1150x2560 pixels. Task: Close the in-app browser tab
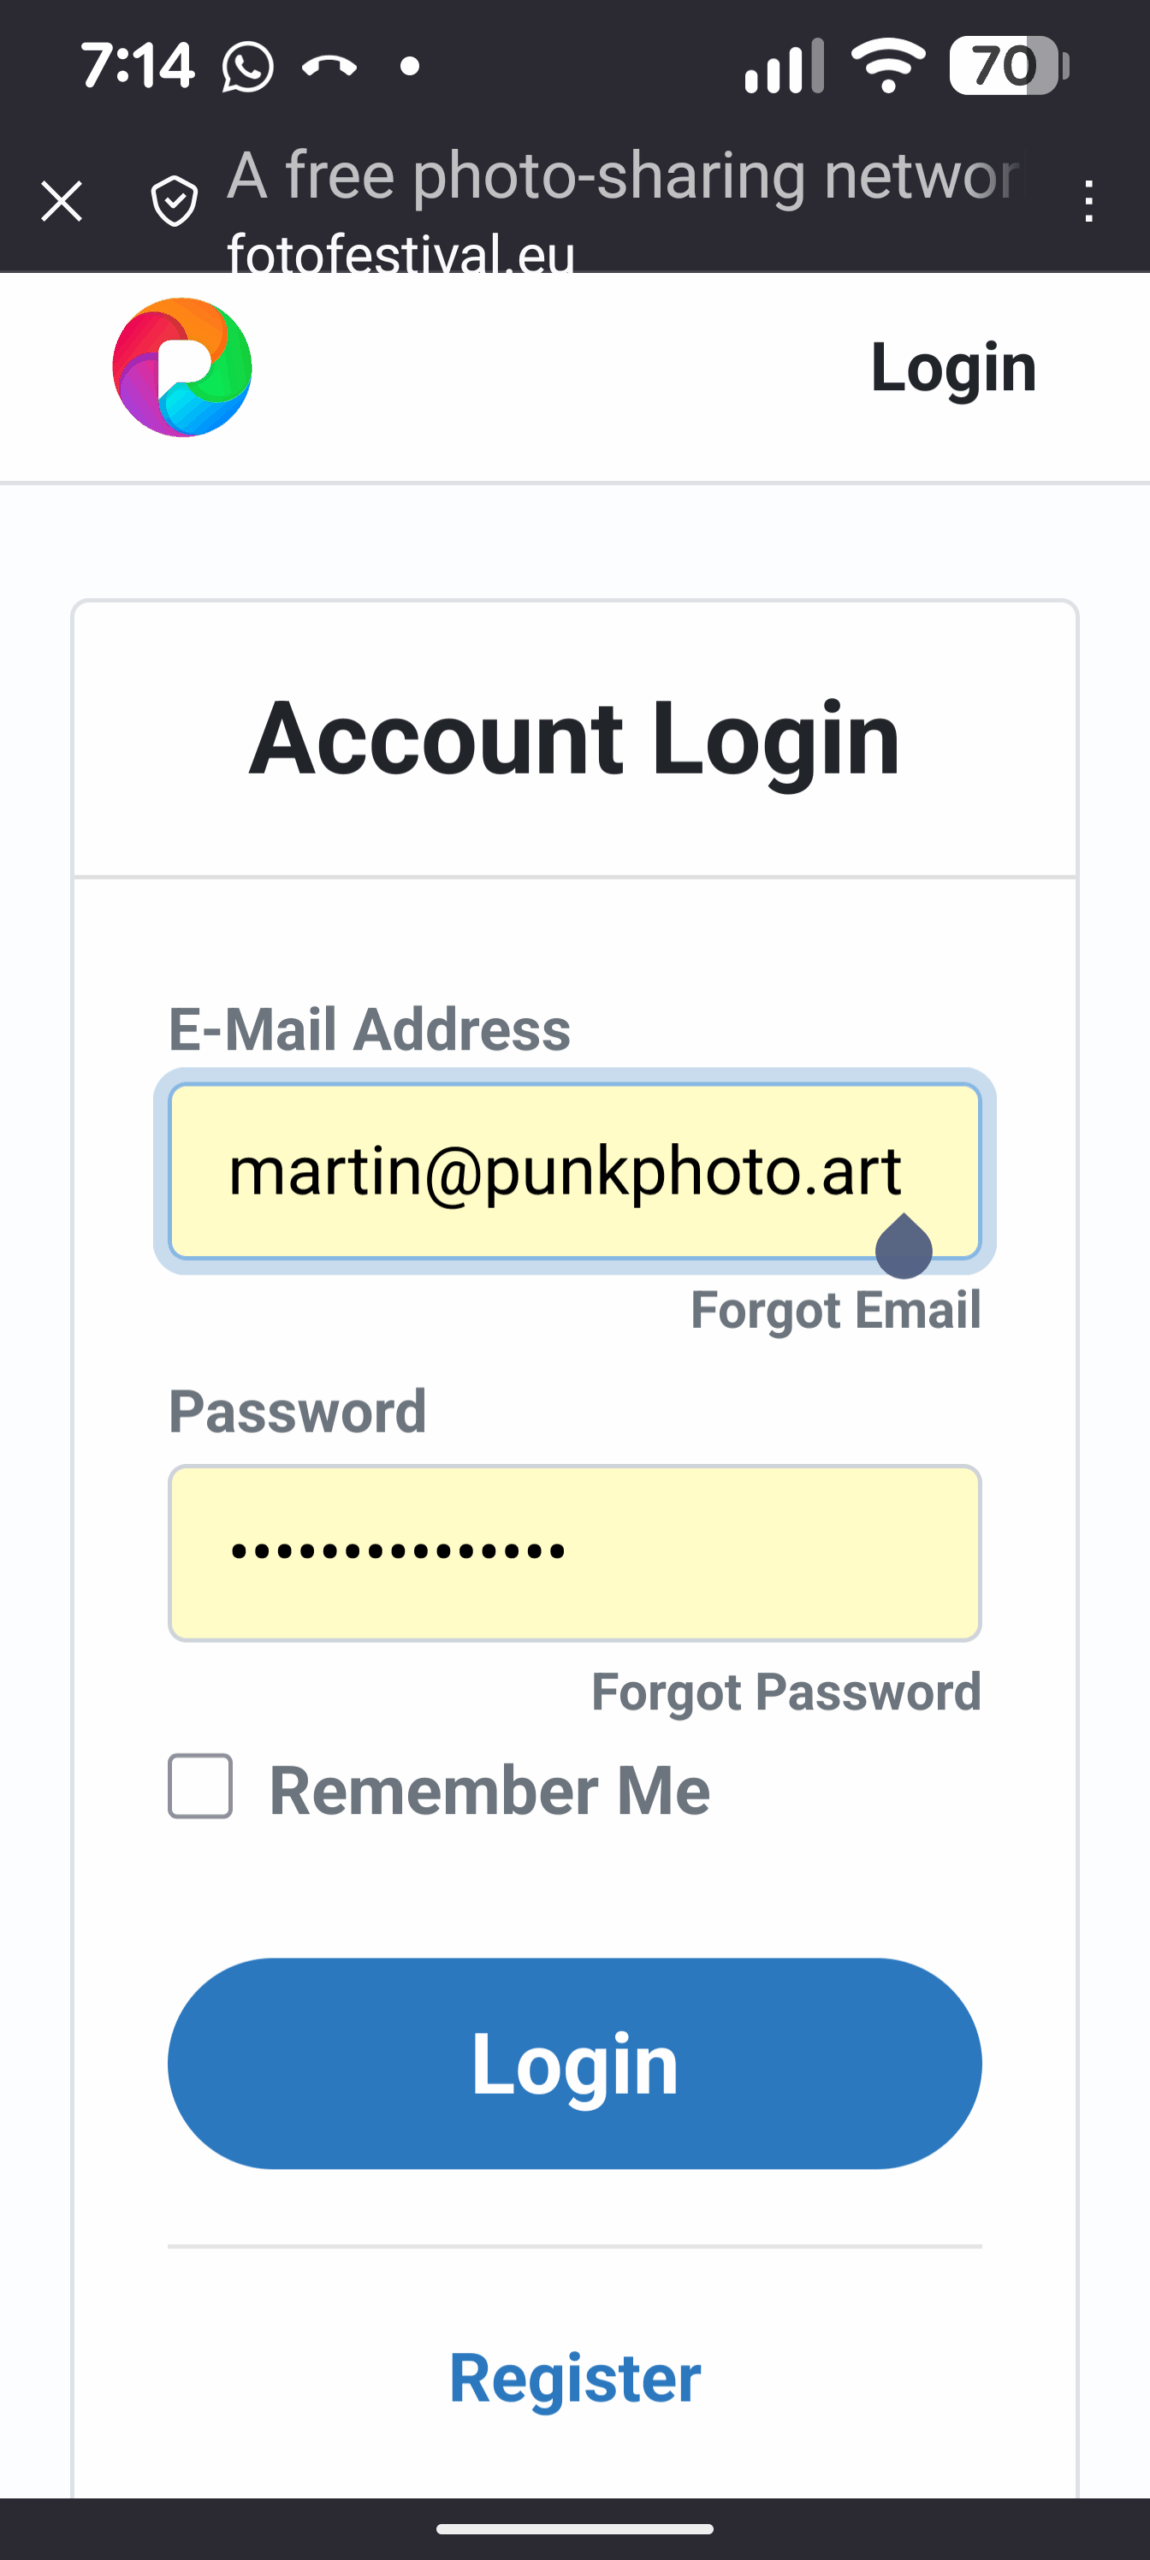[62, 201]
